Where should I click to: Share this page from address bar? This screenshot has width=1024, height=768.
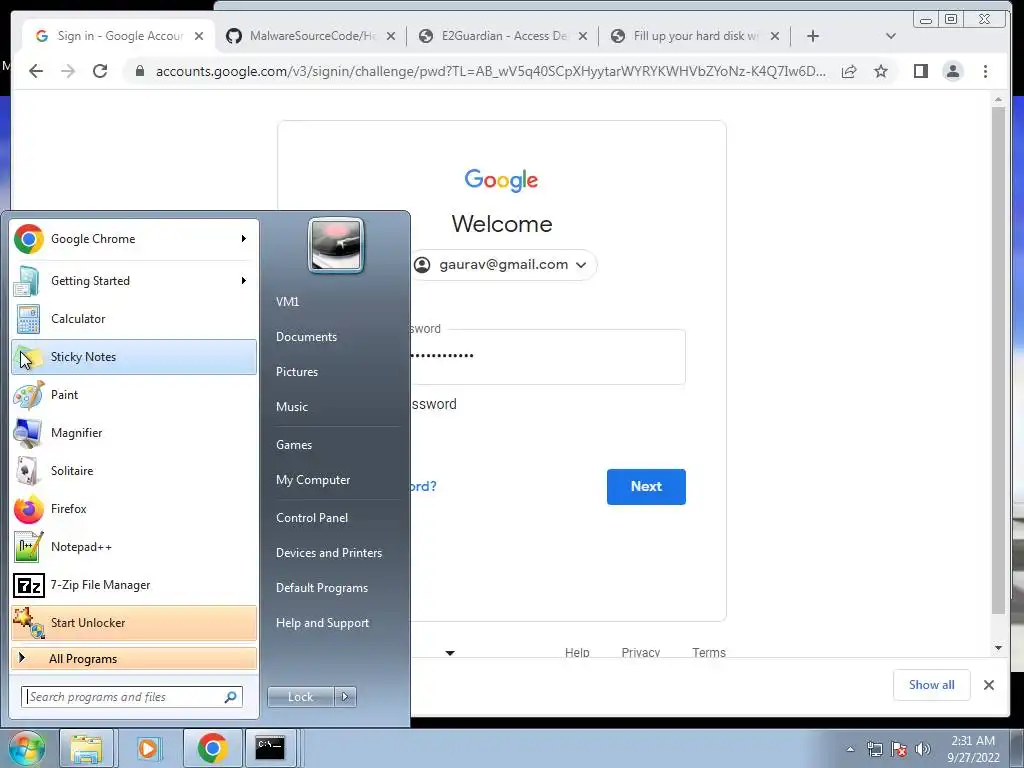pyautogui.click(x=849, y=71)
